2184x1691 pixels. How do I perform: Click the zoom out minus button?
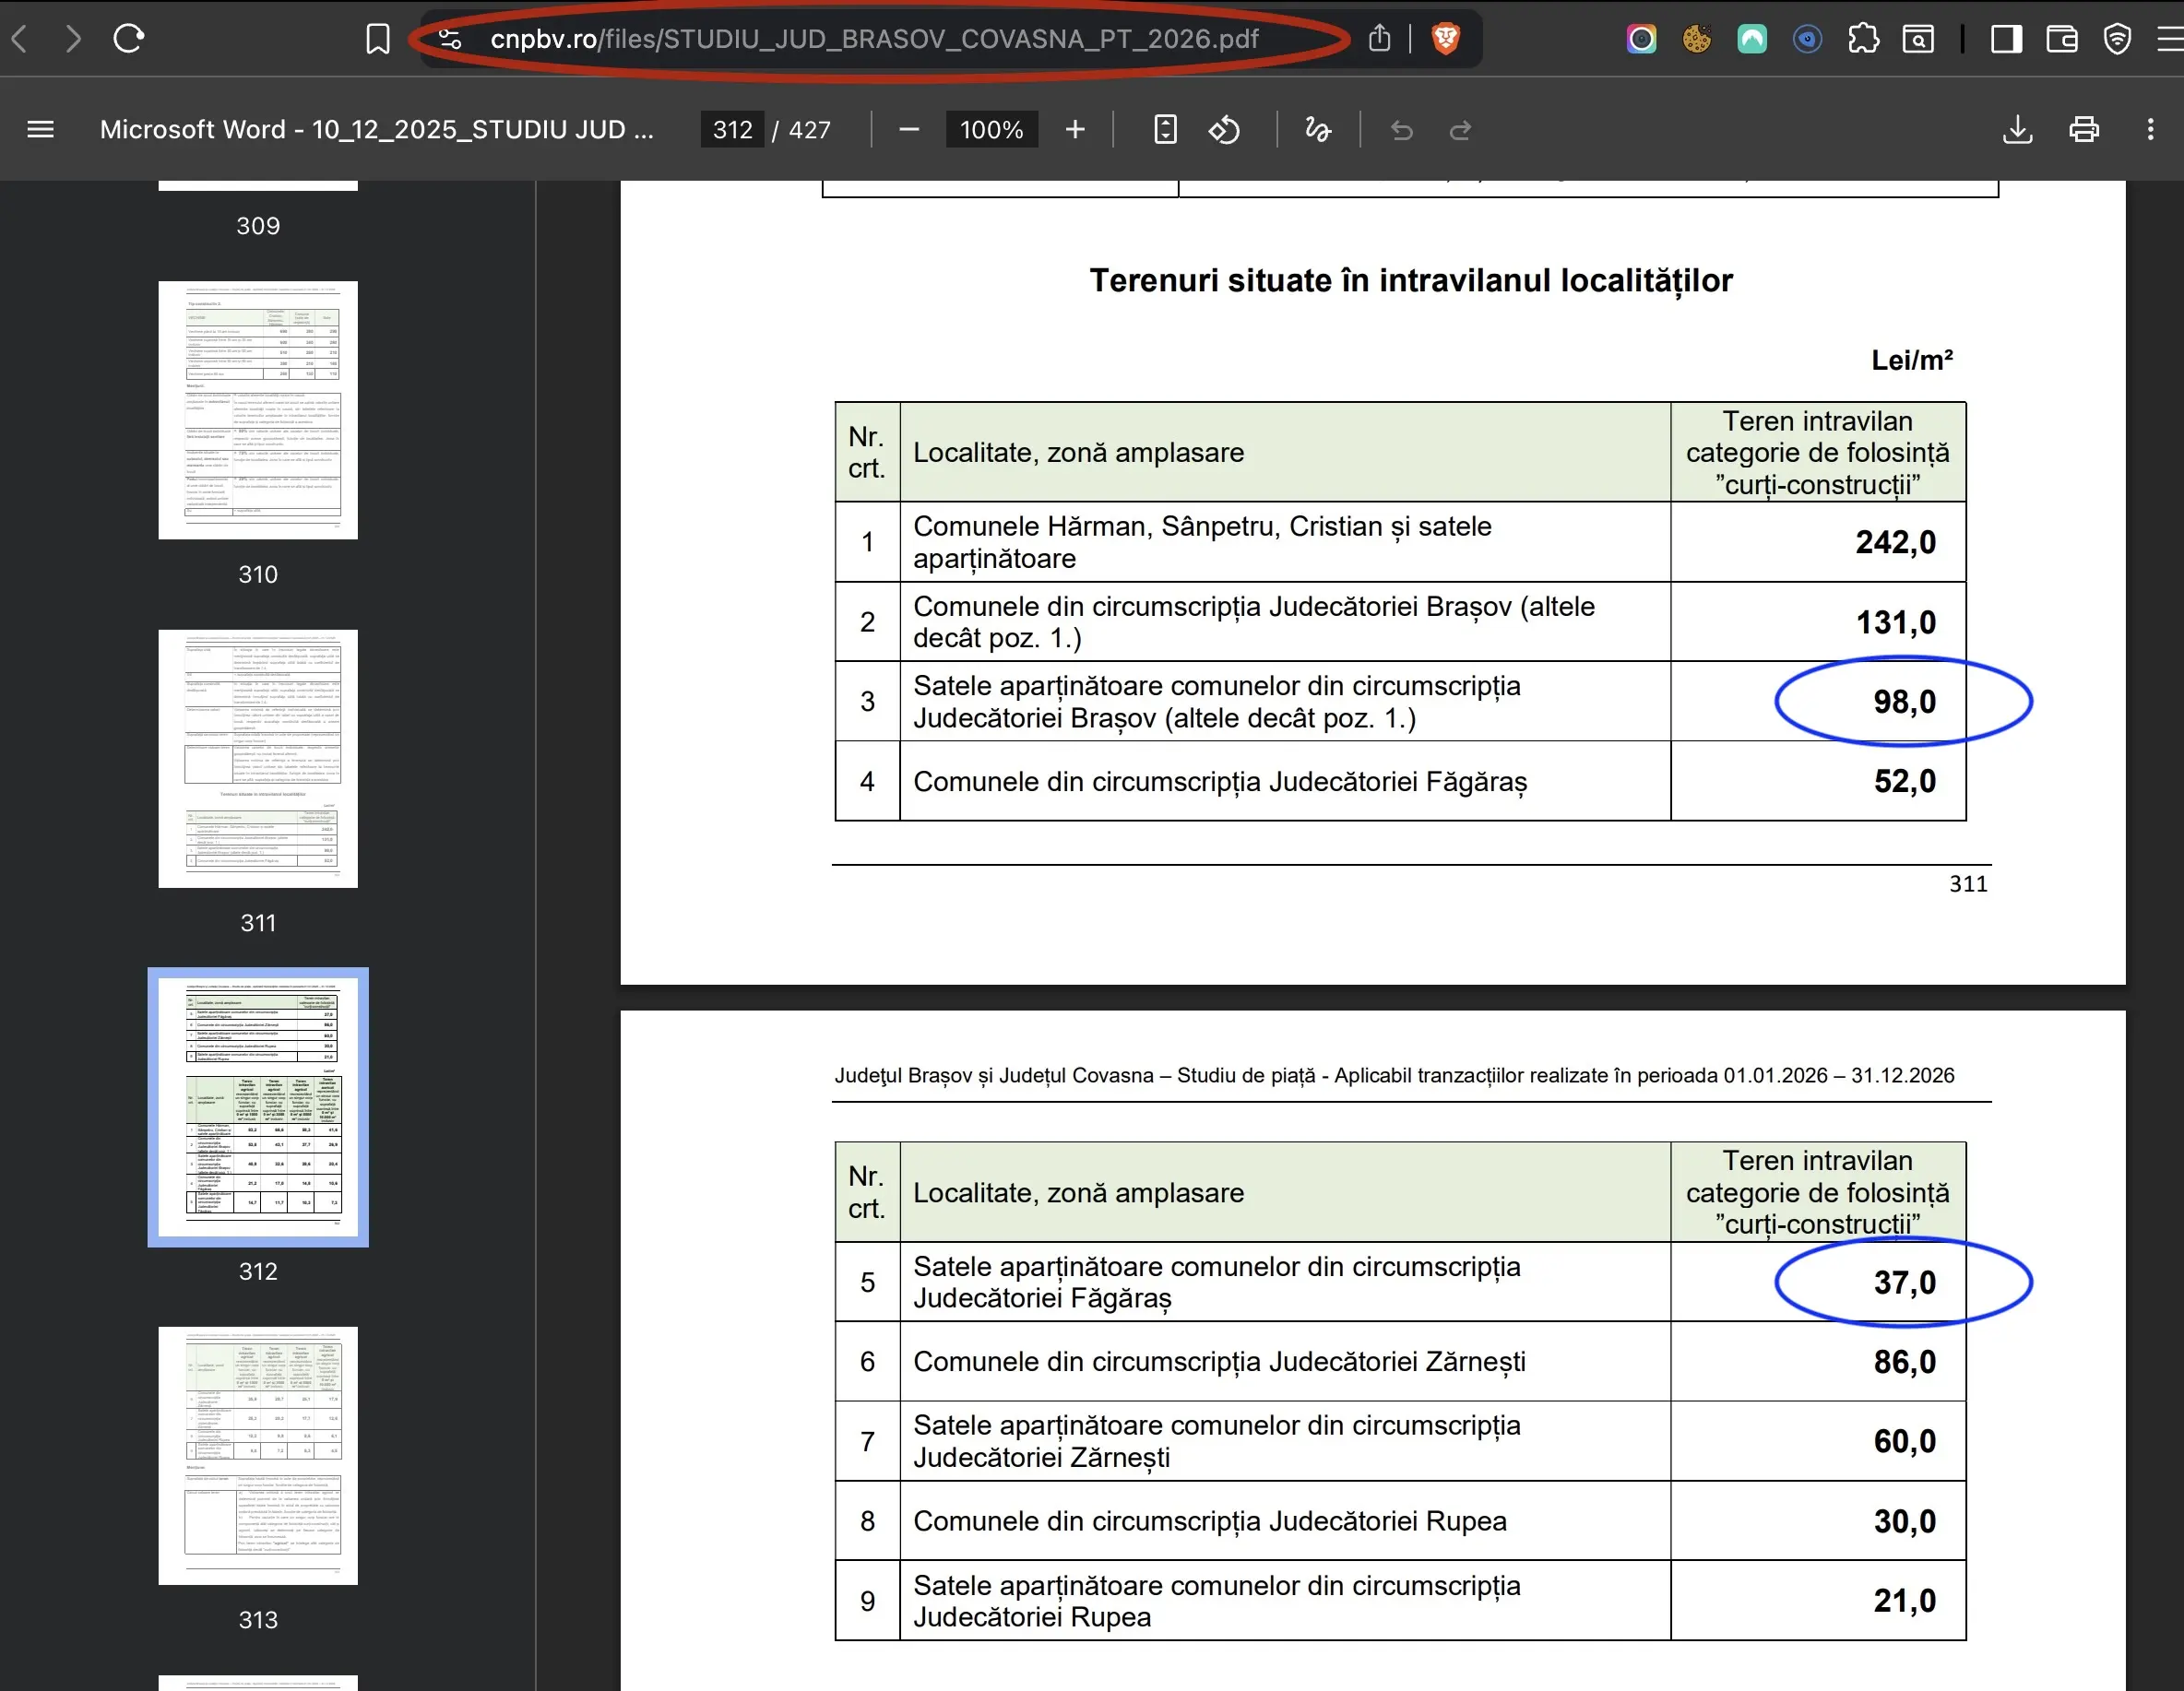908,130
